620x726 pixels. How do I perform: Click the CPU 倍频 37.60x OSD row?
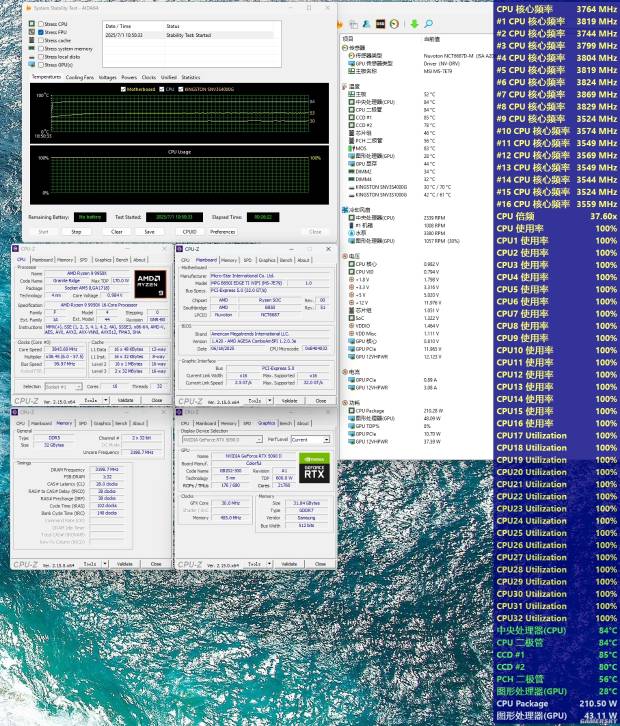tap(557, 216)
